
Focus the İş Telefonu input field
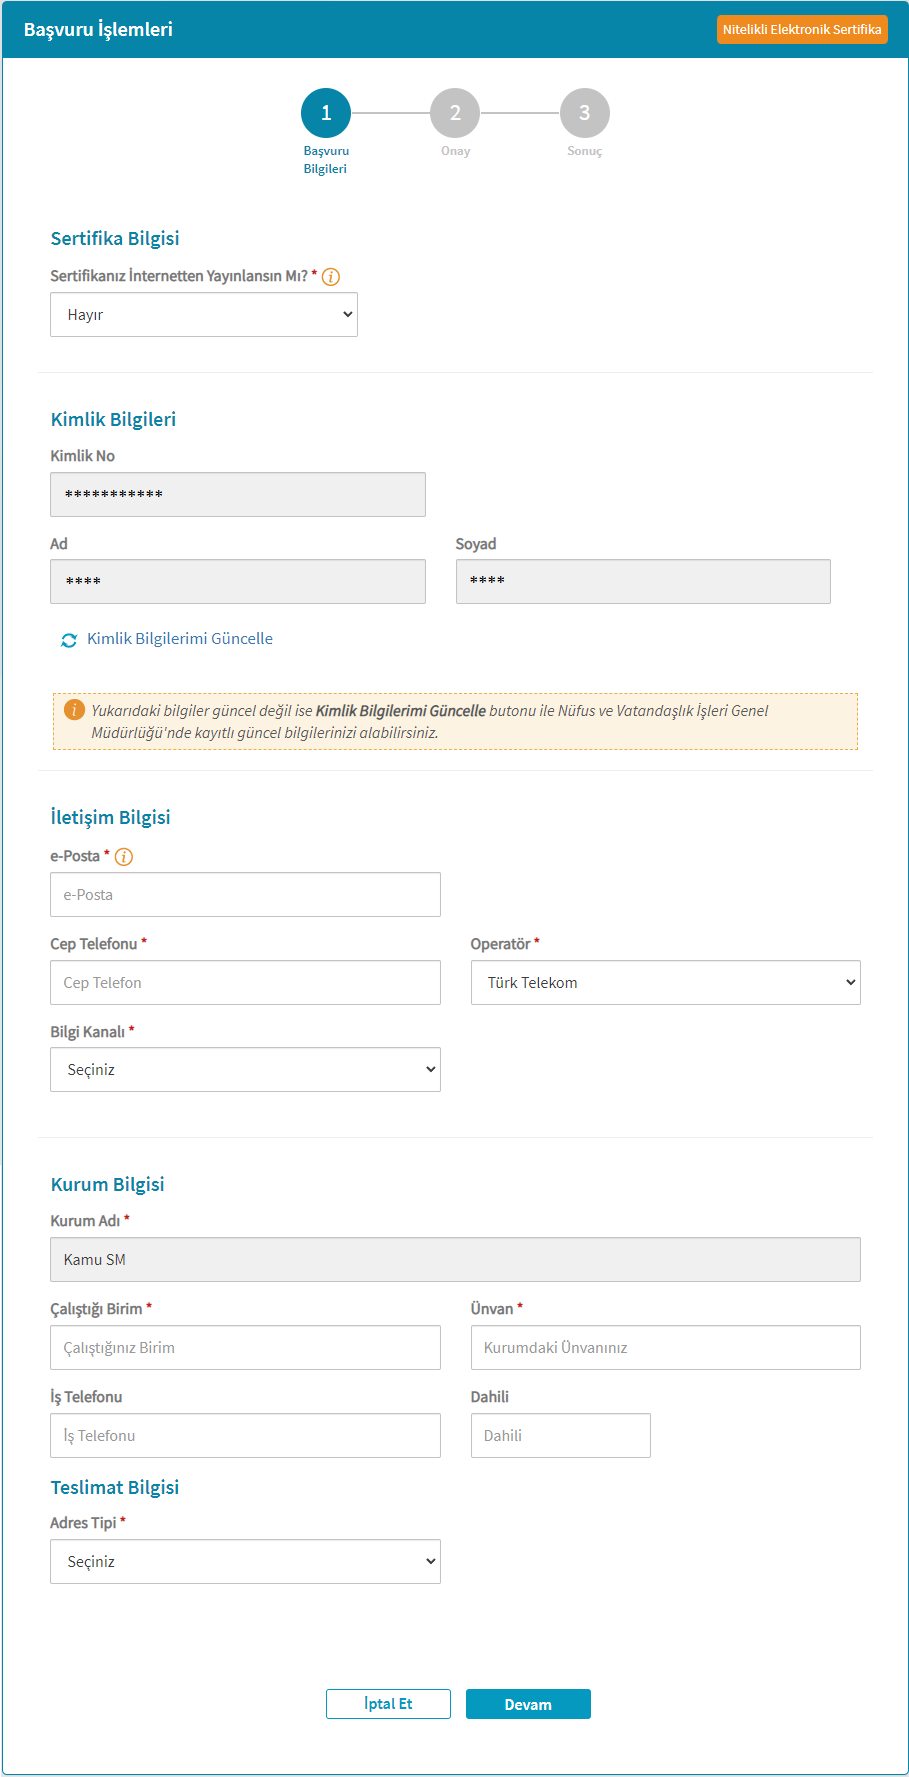[x=245, y=1435]
